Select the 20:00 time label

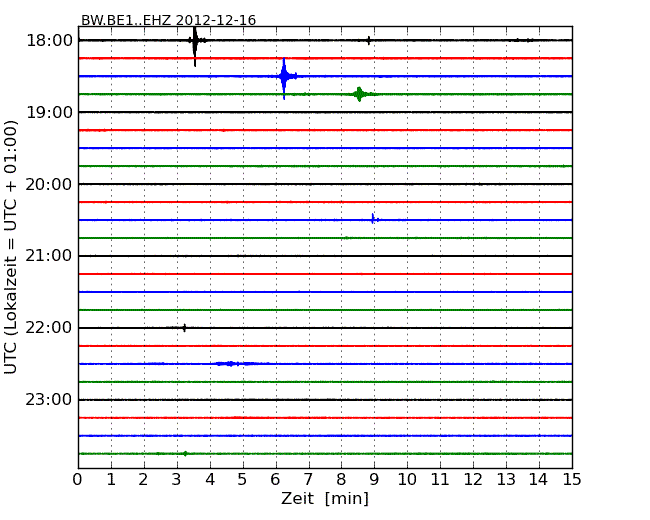(x=49, y=184)
